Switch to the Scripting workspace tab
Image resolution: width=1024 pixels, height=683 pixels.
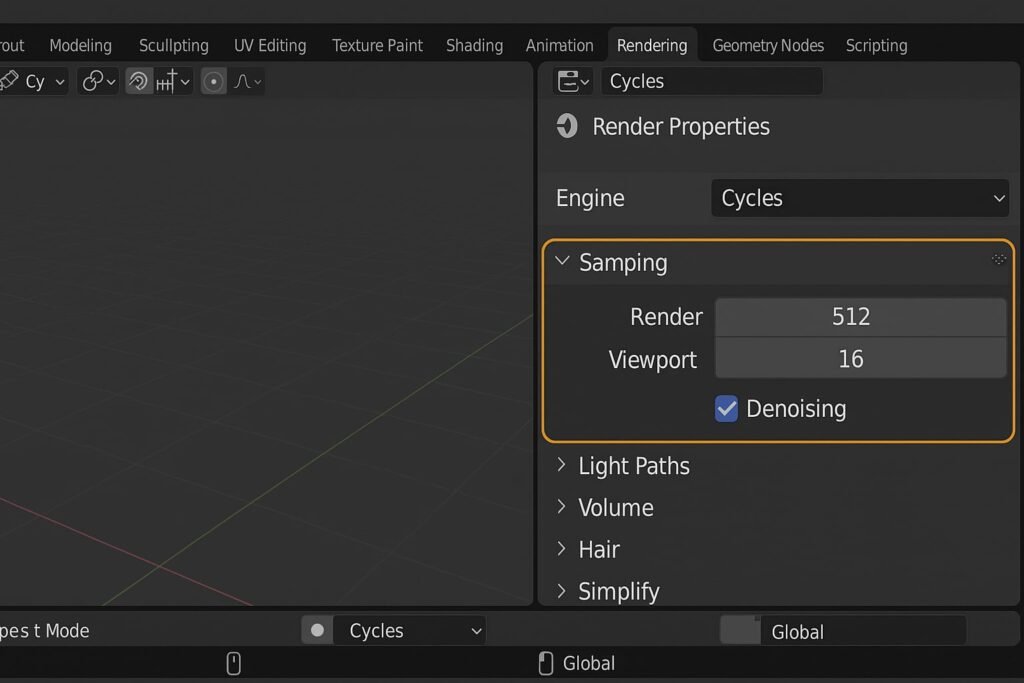click(876, 45)
